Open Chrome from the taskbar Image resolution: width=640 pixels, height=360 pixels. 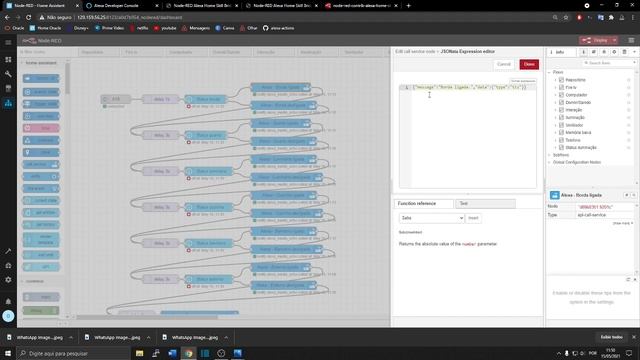coord(189,353)
